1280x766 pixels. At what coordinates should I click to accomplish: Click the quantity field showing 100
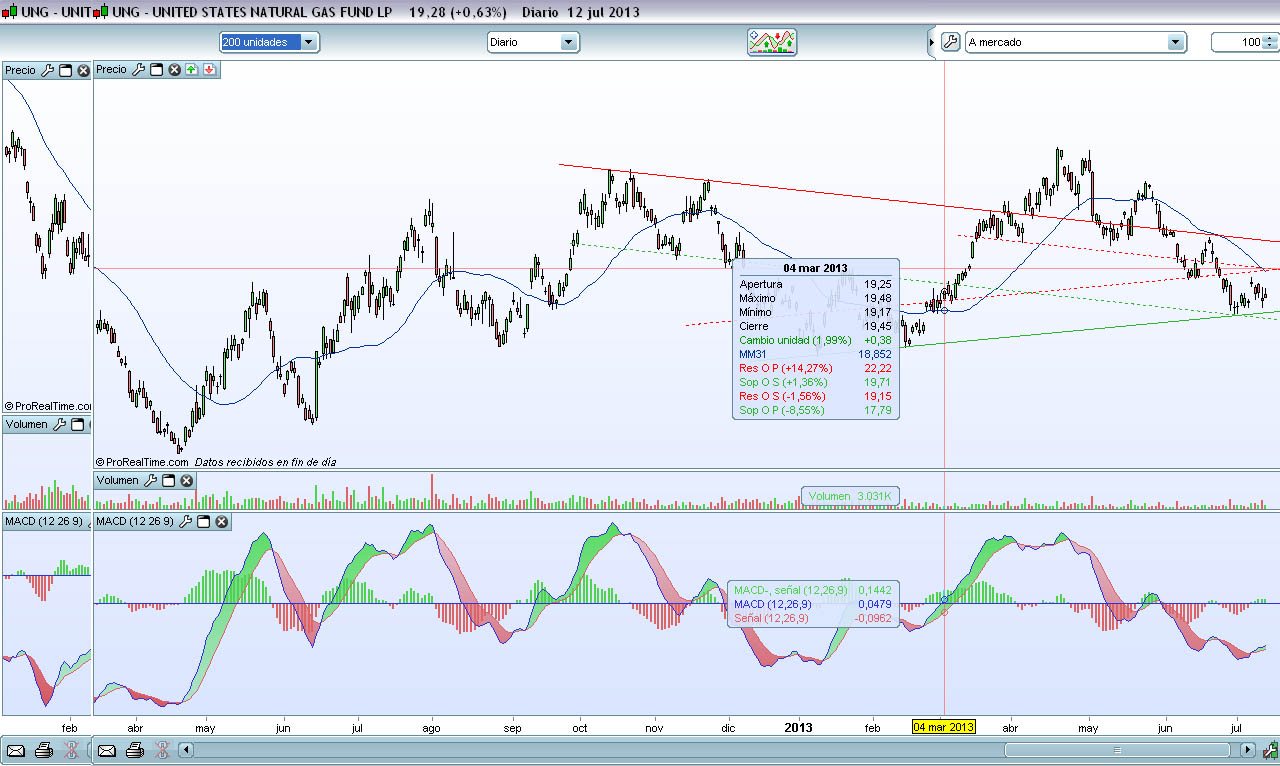tap(1237, 42)
